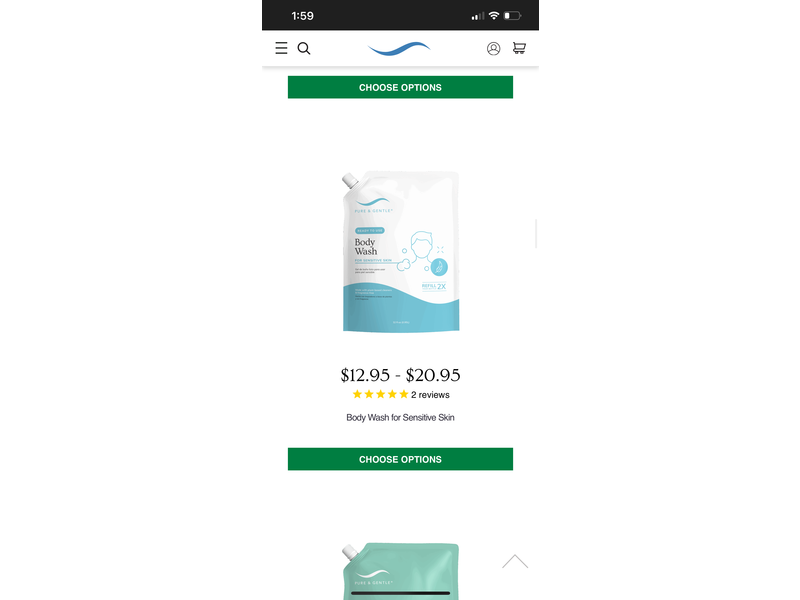Tap the cellular signal bars icon
The image size is (800, 600).
coord(478,16)
